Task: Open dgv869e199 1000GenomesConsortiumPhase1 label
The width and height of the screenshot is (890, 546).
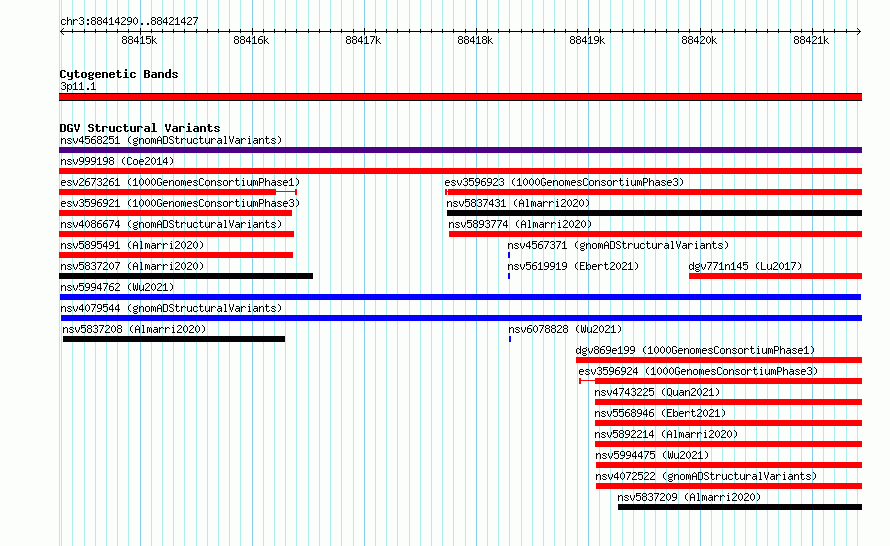Action: click(x=695, y=350)
